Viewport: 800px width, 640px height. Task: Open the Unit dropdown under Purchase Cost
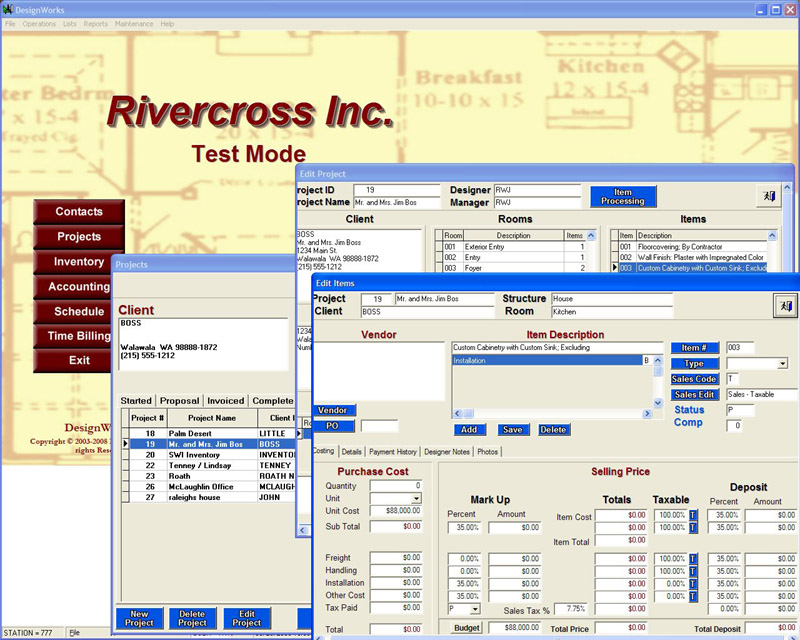tap(416, 498)
